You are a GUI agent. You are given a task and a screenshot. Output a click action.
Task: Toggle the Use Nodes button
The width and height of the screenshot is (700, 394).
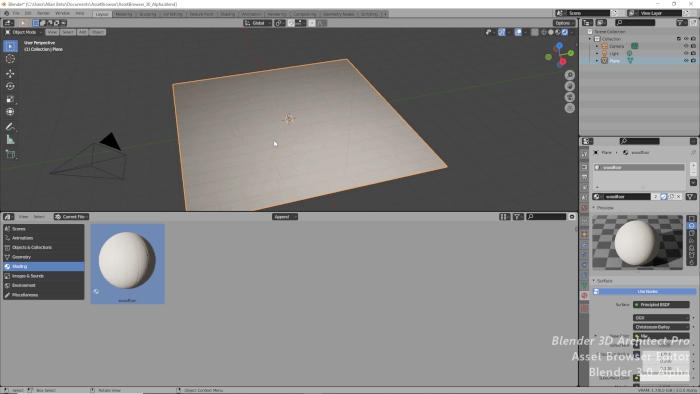[644, 291]
